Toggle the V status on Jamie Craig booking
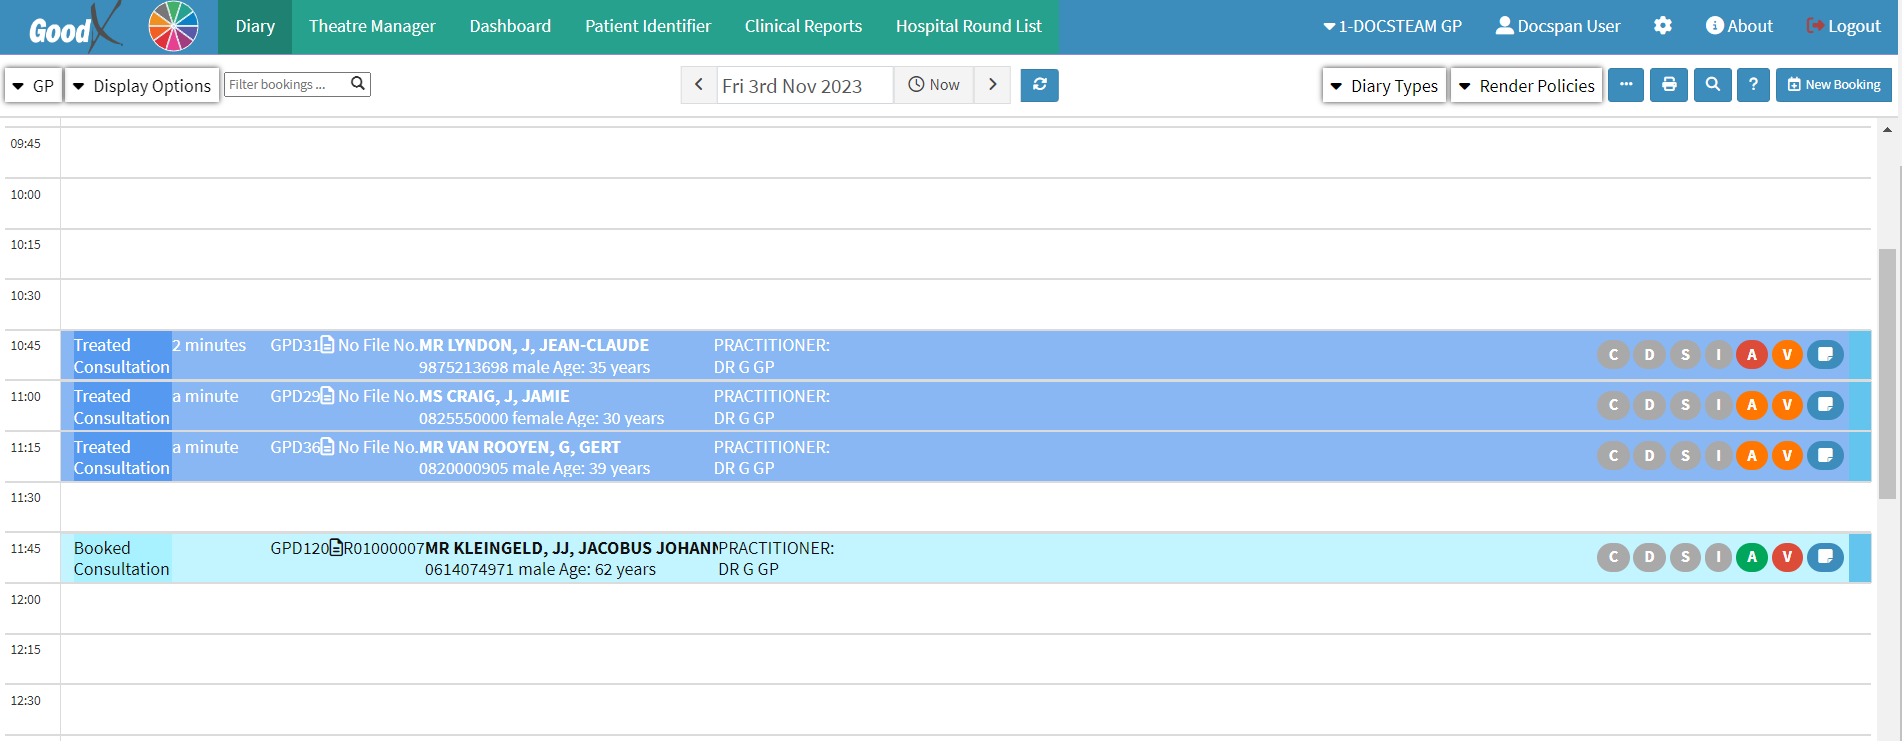Screen dimensions: 1902x741 pos(1787,405)
